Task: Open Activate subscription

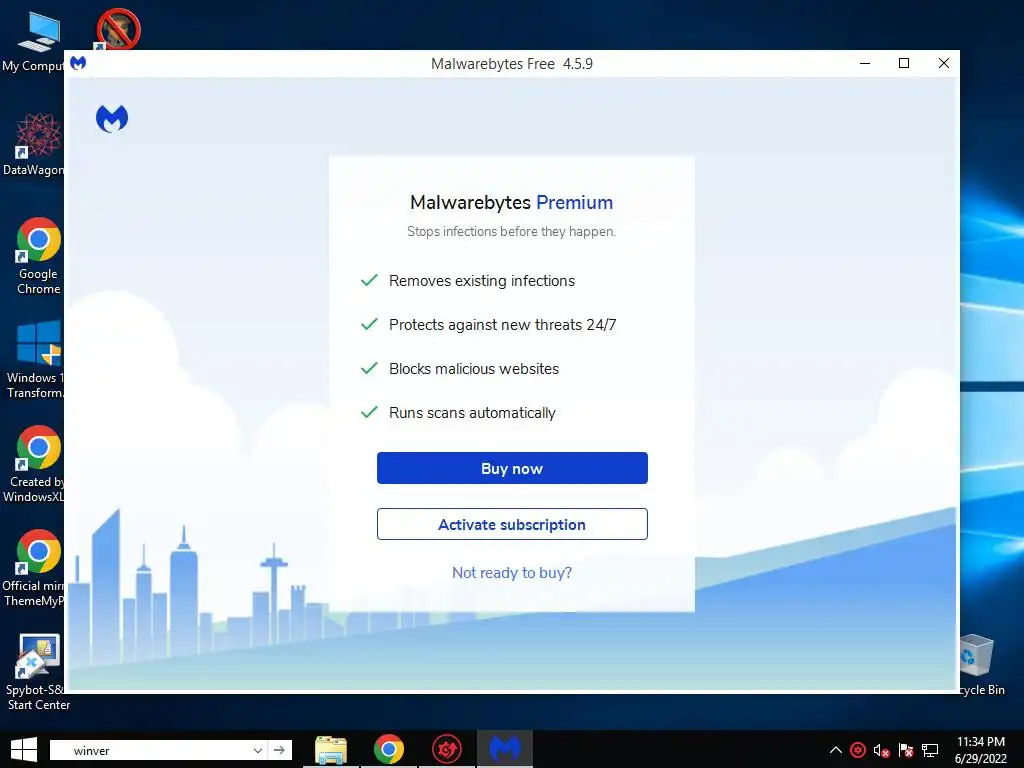Action: point(512,524)
